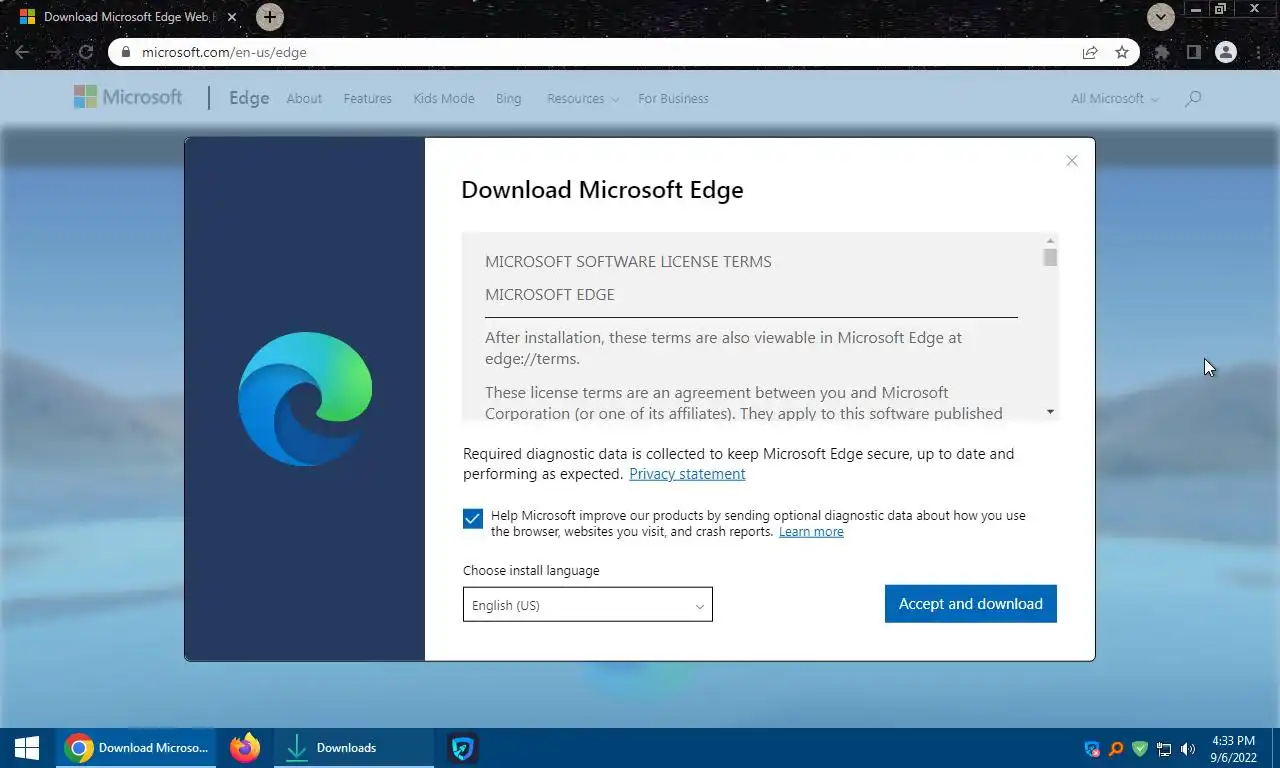The width and height of the screenshot is (1280, 768).
Task: Open the Bing menu item
Action: [508, 98]
